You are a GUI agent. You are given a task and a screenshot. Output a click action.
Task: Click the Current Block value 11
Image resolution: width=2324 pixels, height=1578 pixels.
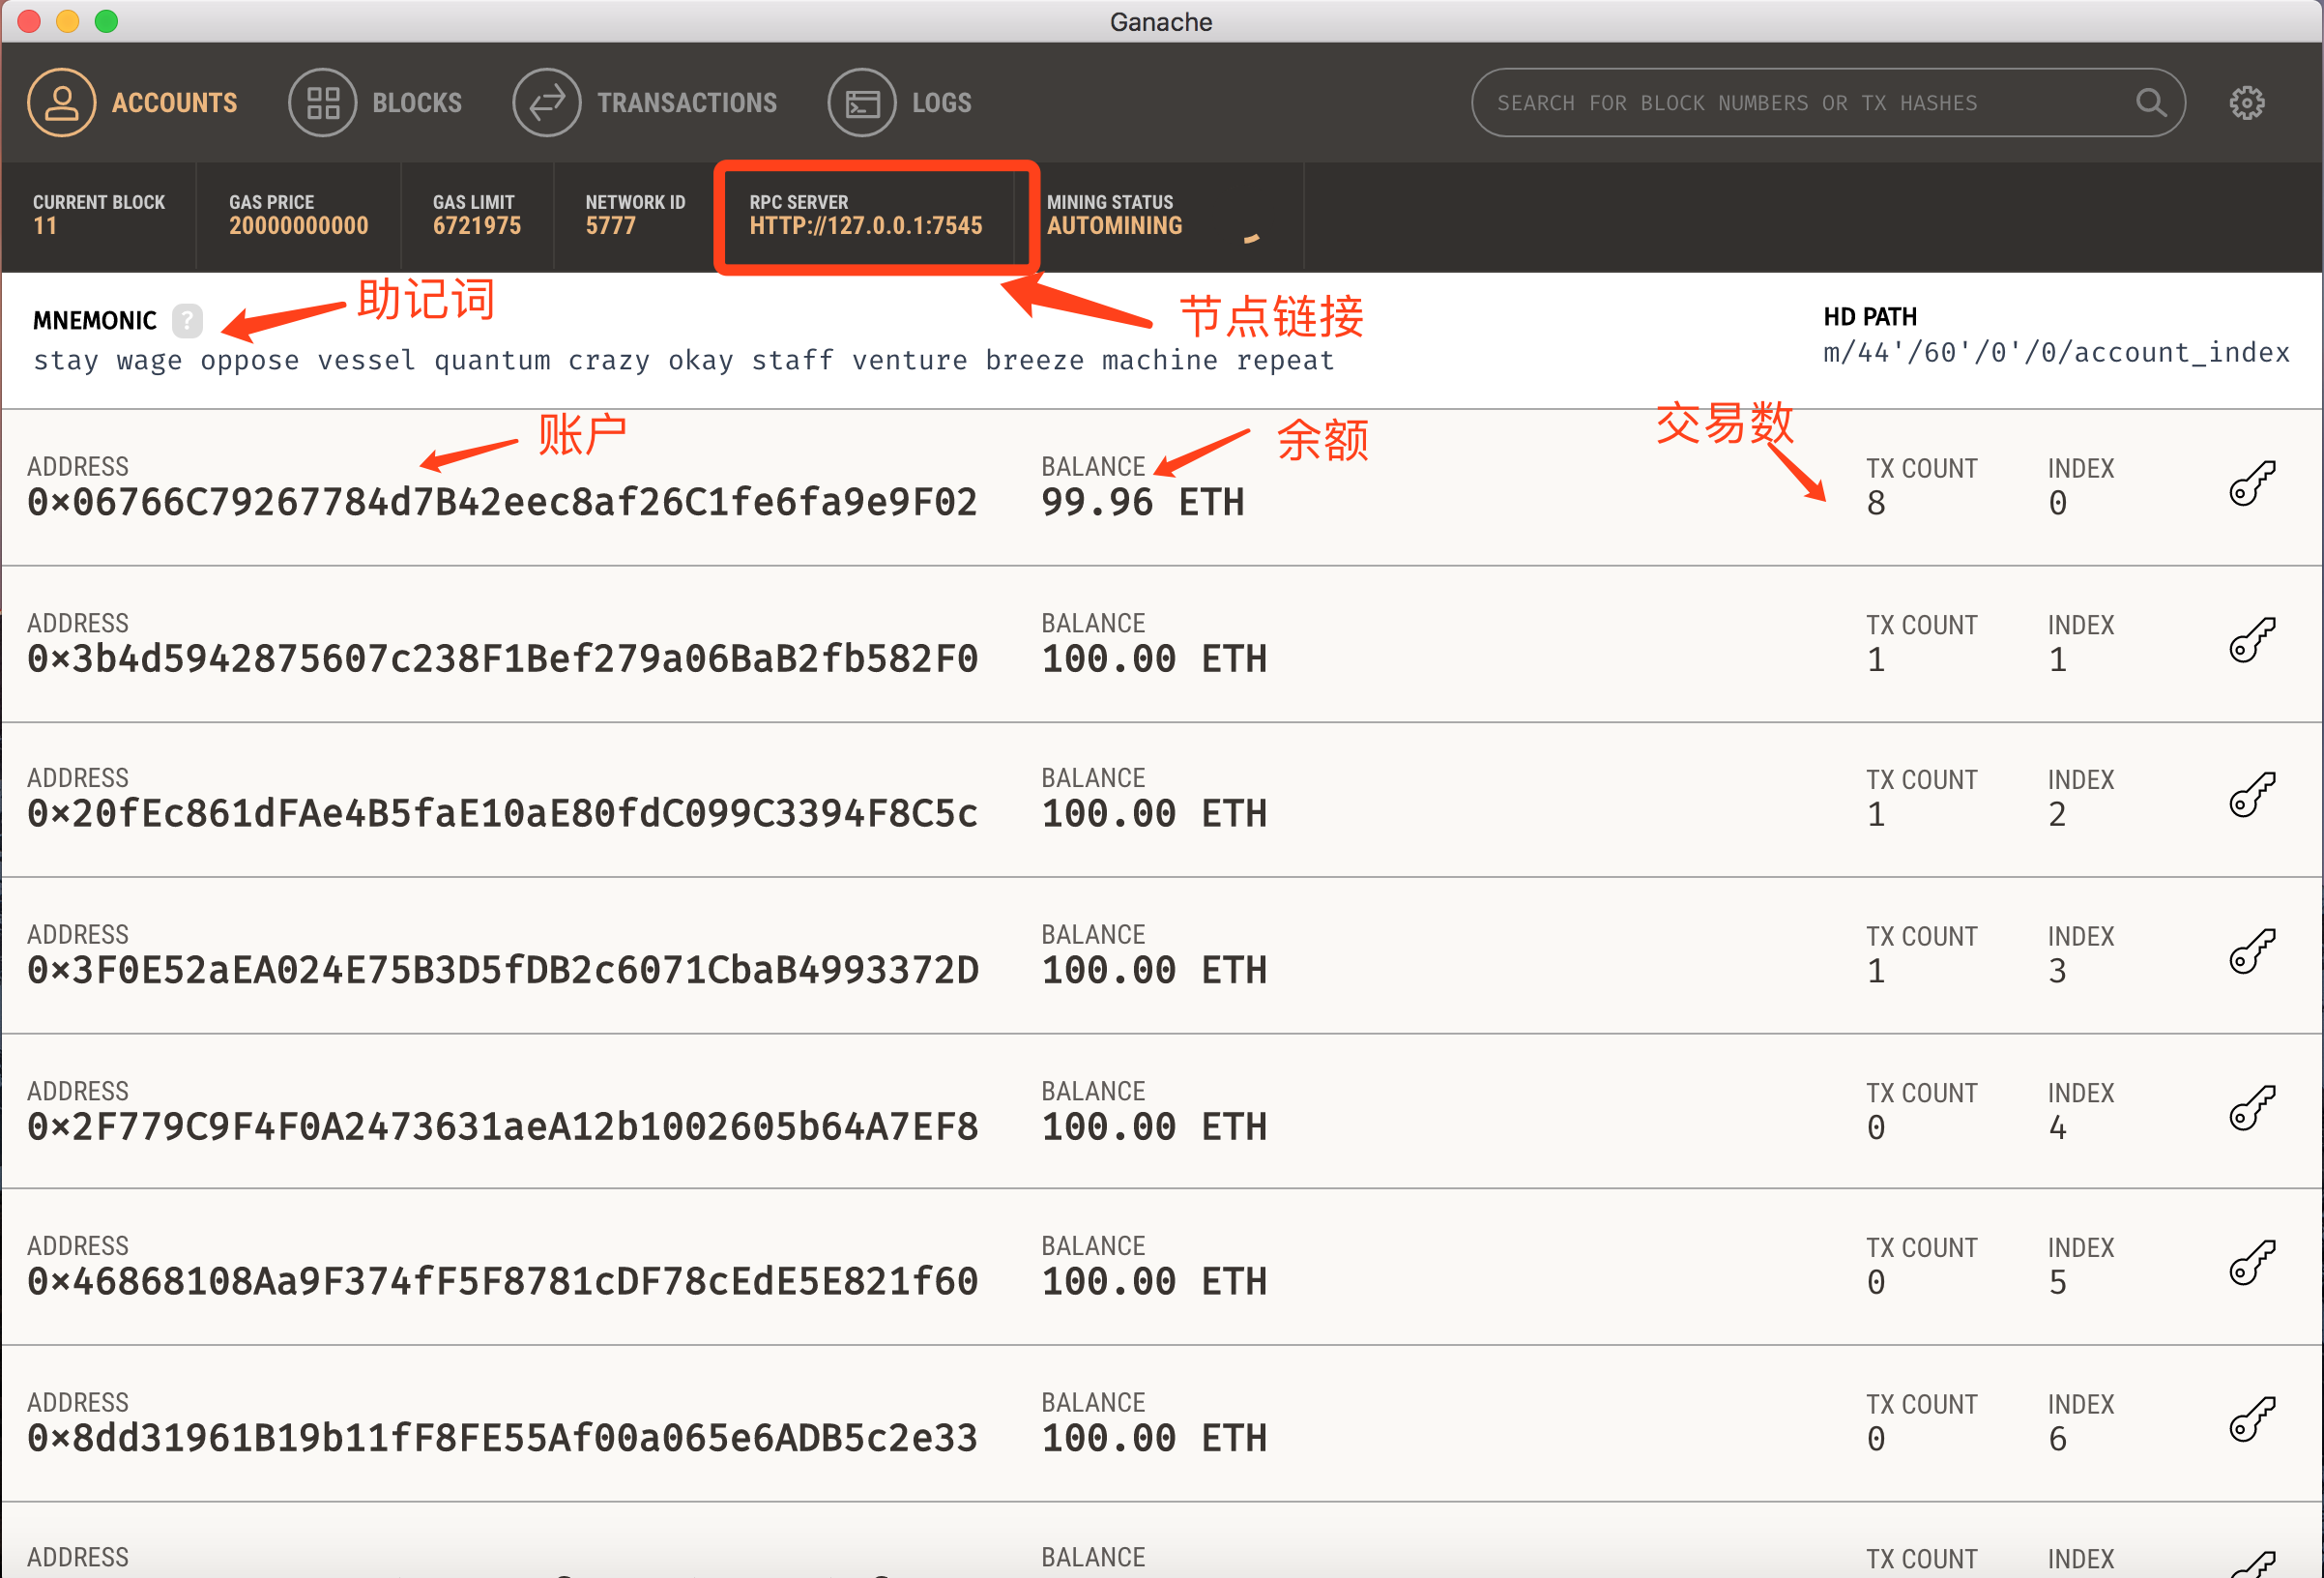coord(45,226)
